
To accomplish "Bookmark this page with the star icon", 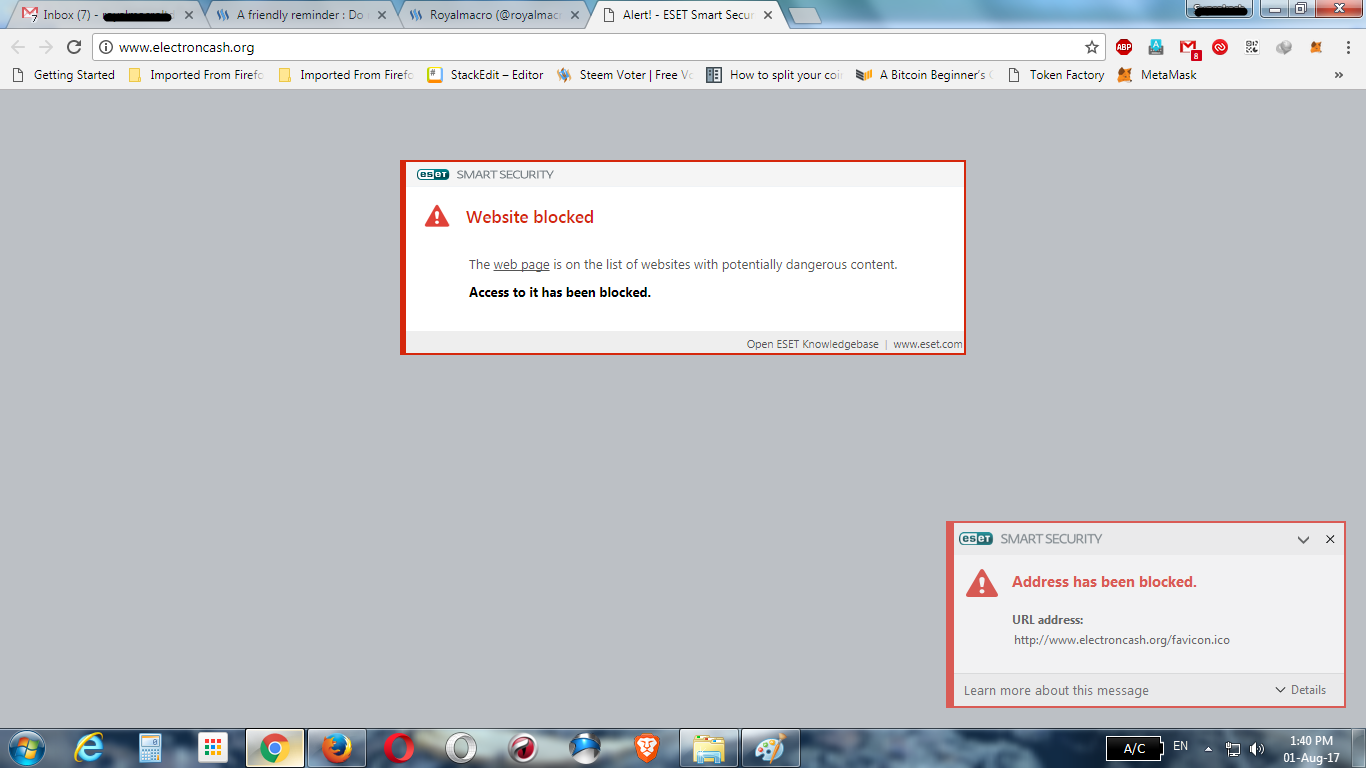I will [1092, 47].
